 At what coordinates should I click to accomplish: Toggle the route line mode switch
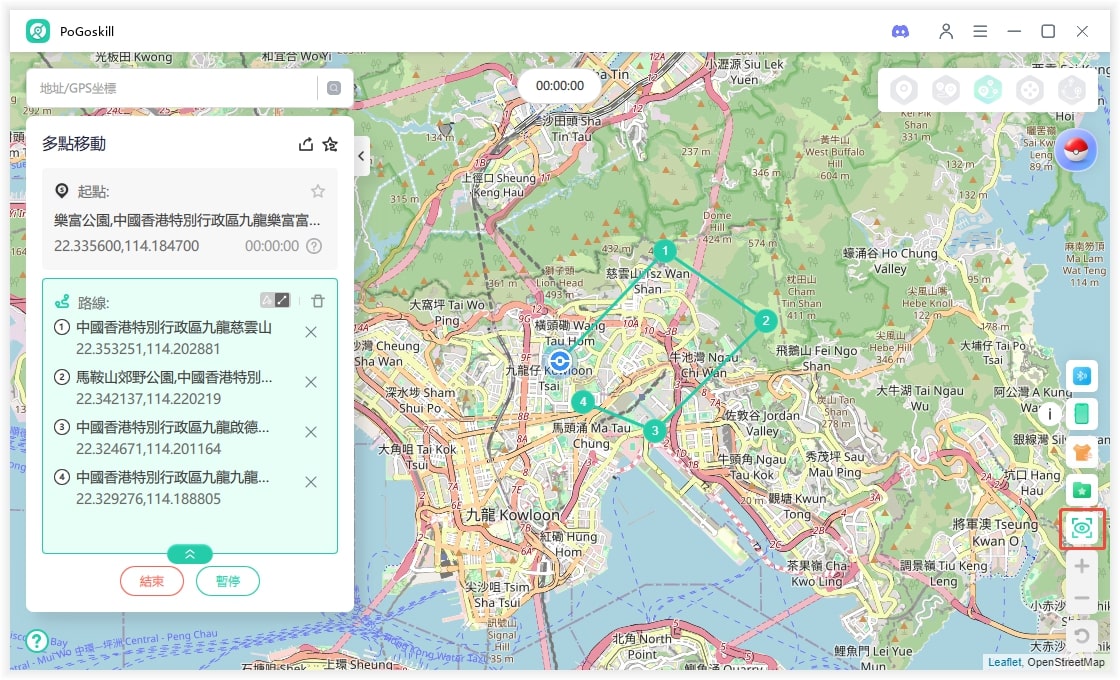[x=275, y=300]
